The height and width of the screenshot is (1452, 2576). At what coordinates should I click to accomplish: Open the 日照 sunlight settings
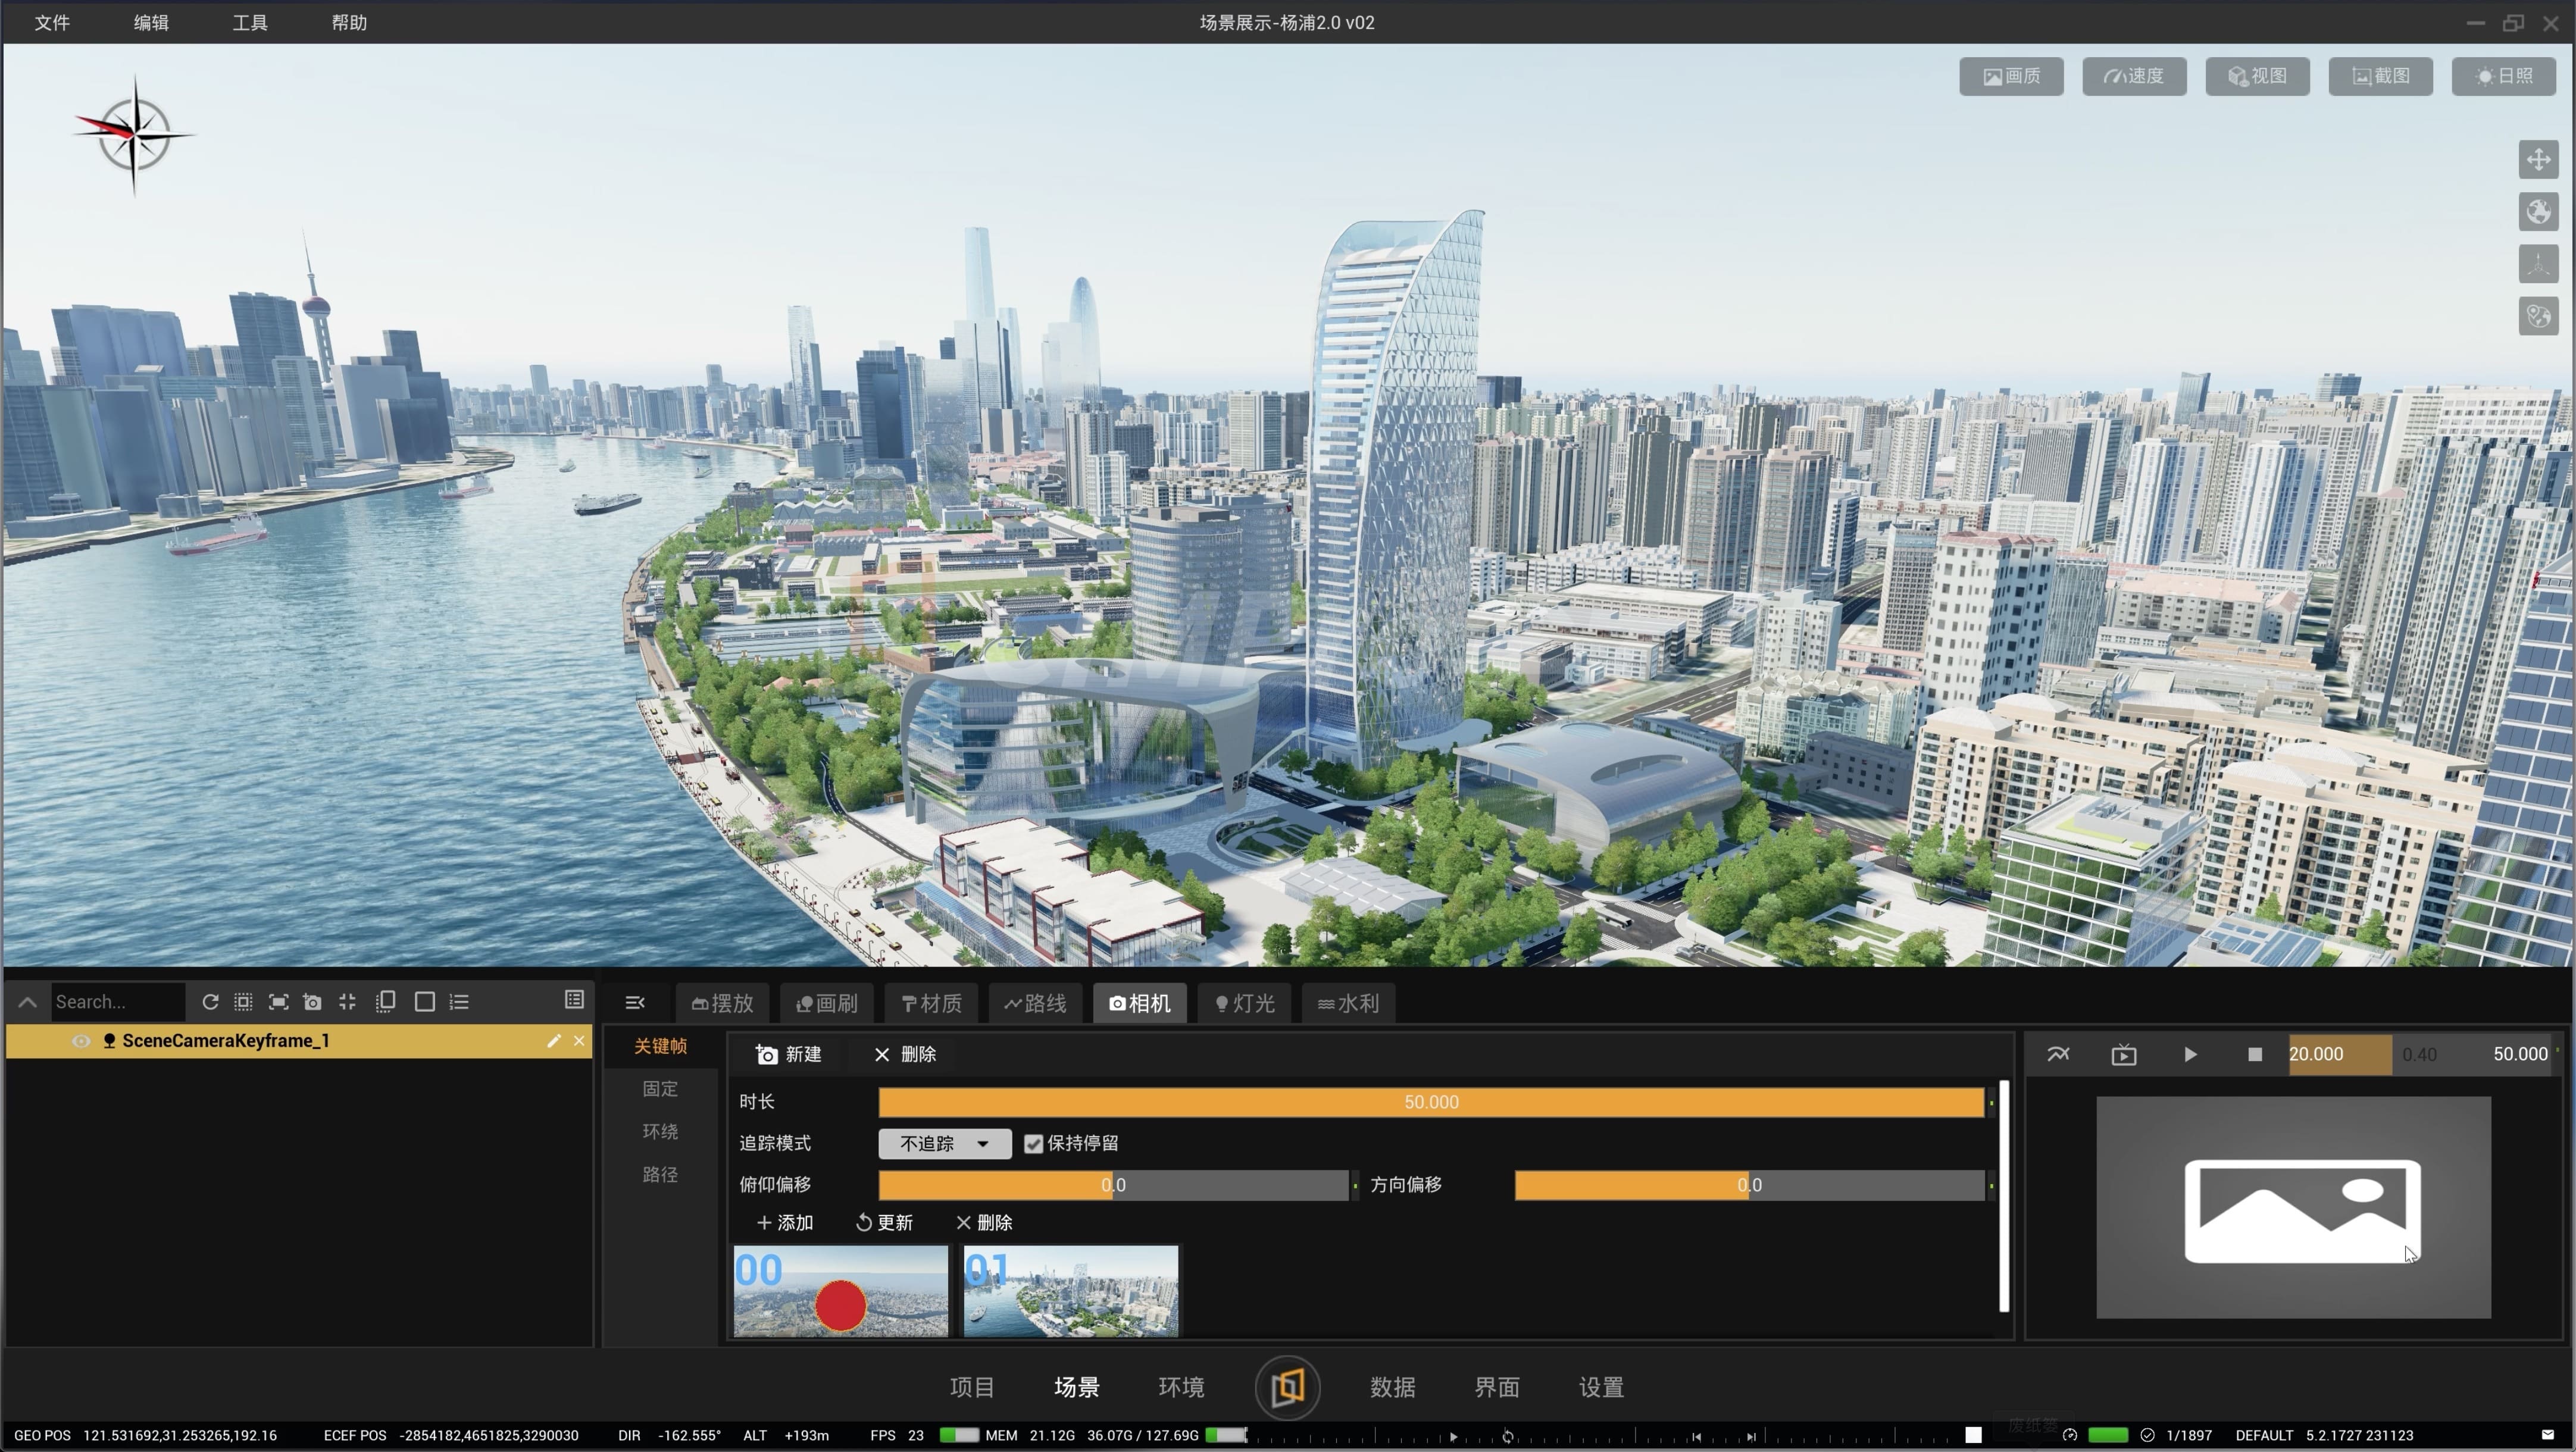[x=2503, y=76]
